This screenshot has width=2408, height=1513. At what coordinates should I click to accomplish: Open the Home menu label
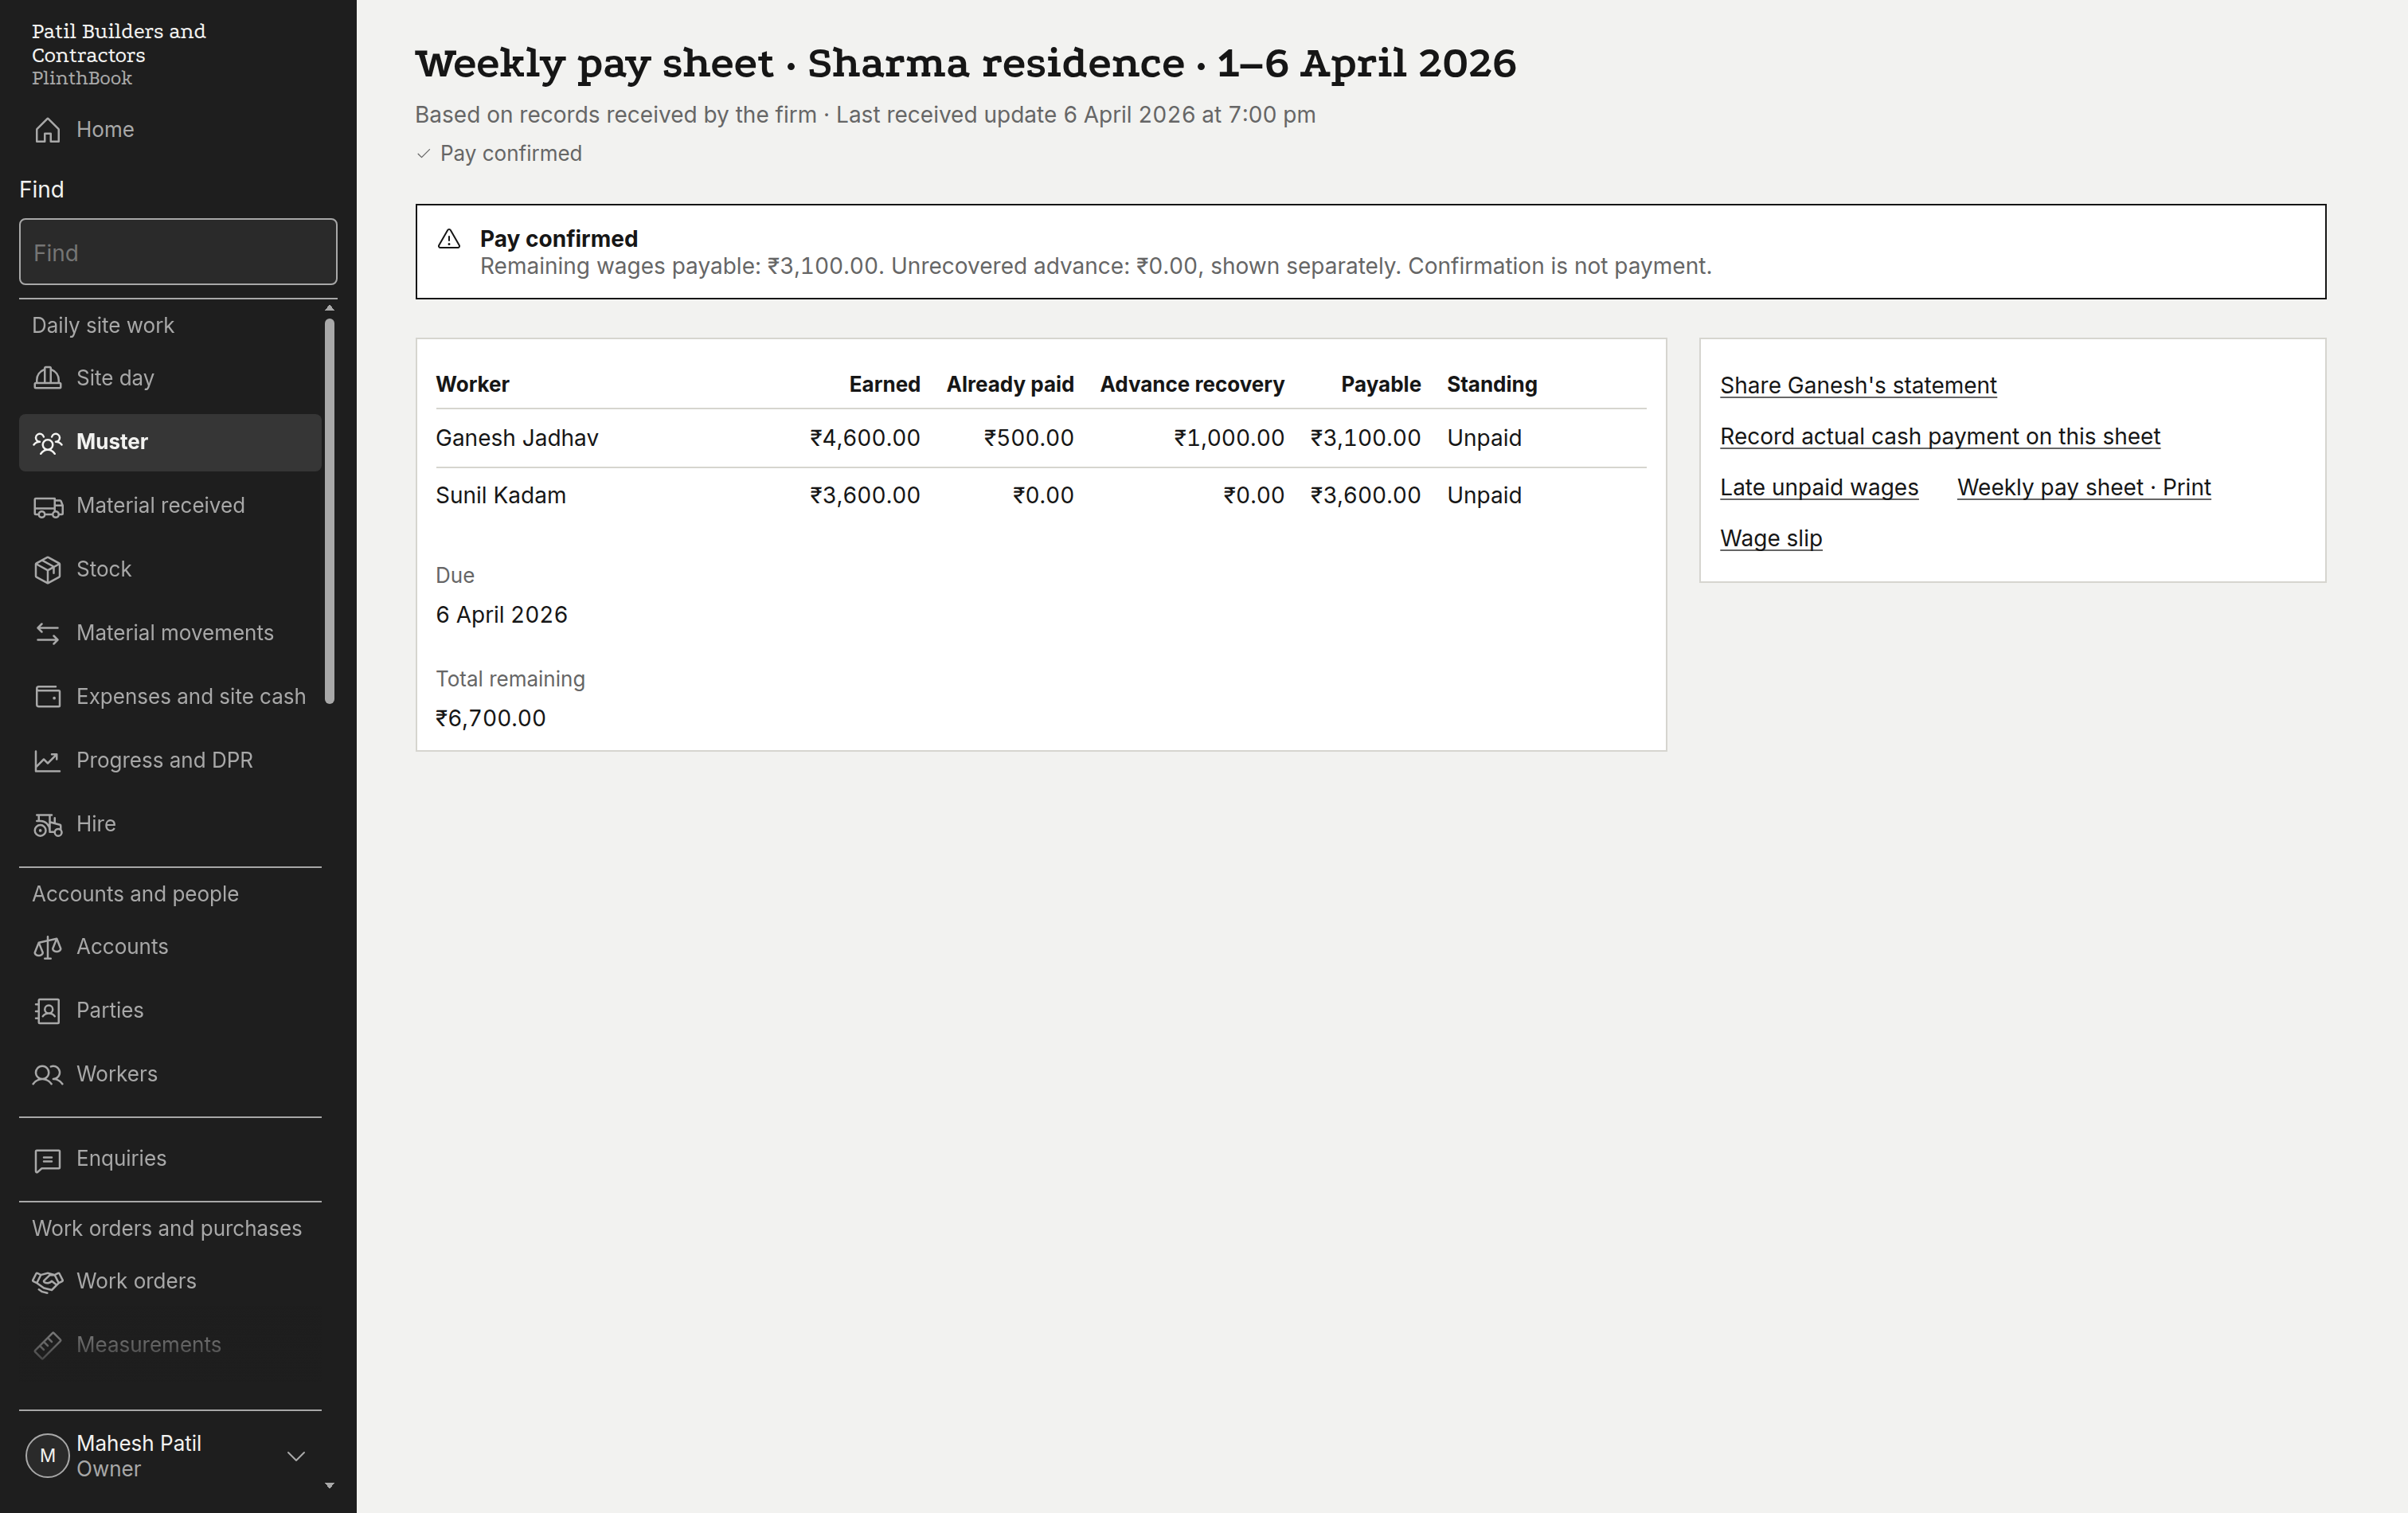(x=105, y=130)
